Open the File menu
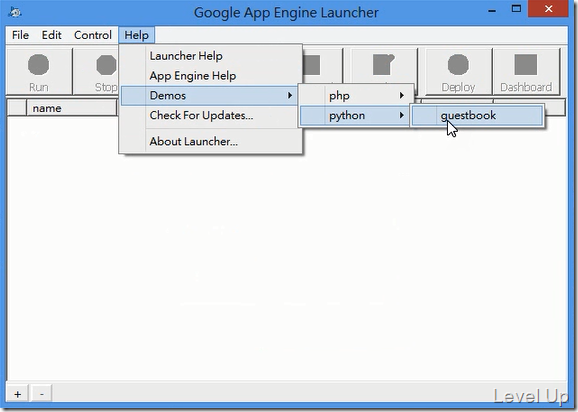The width and height of the screenshot is (578, 412). click(20, 35)
